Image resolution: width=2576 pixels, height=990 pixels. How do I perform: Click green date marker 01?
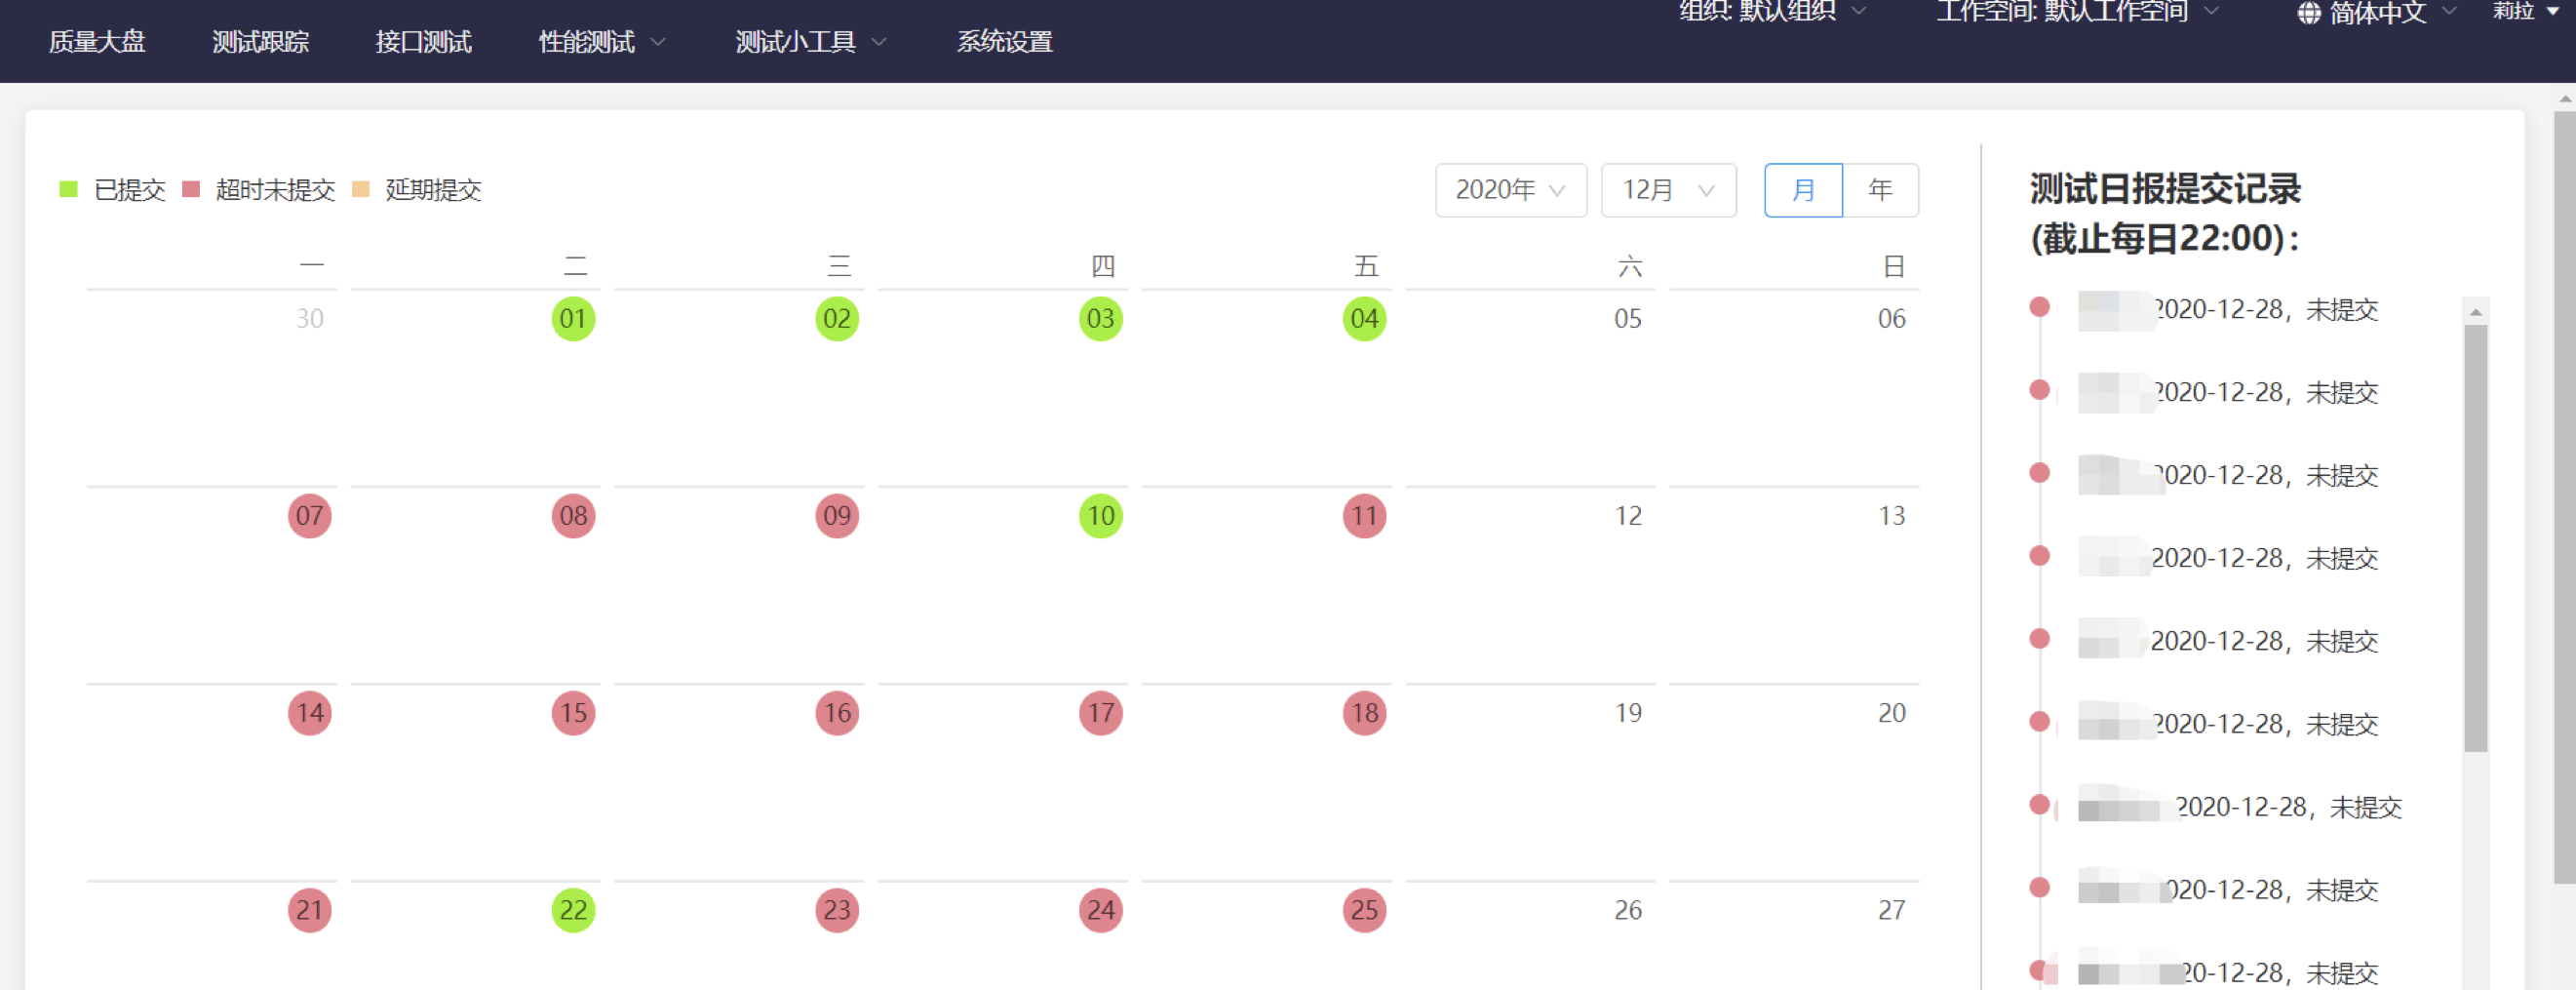pyautogui.click(x=573, y=319)
